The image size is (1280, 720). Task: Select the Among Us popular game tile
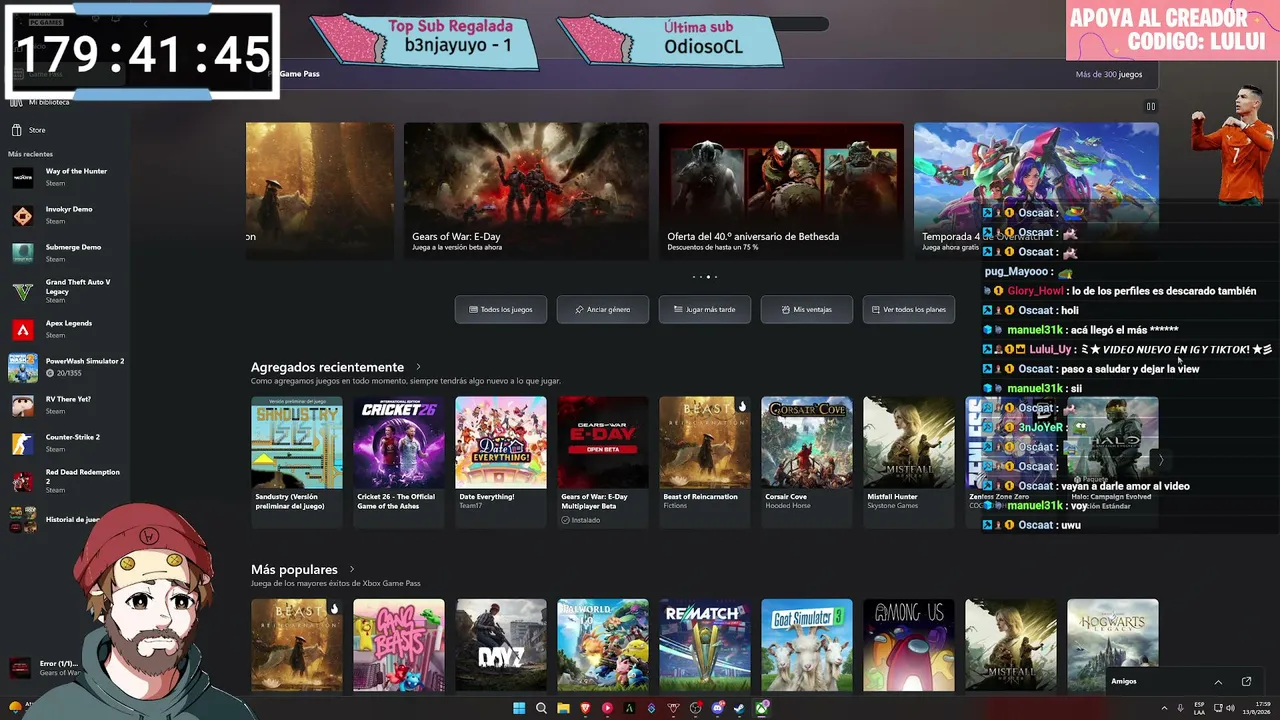(x=909, y=645)
